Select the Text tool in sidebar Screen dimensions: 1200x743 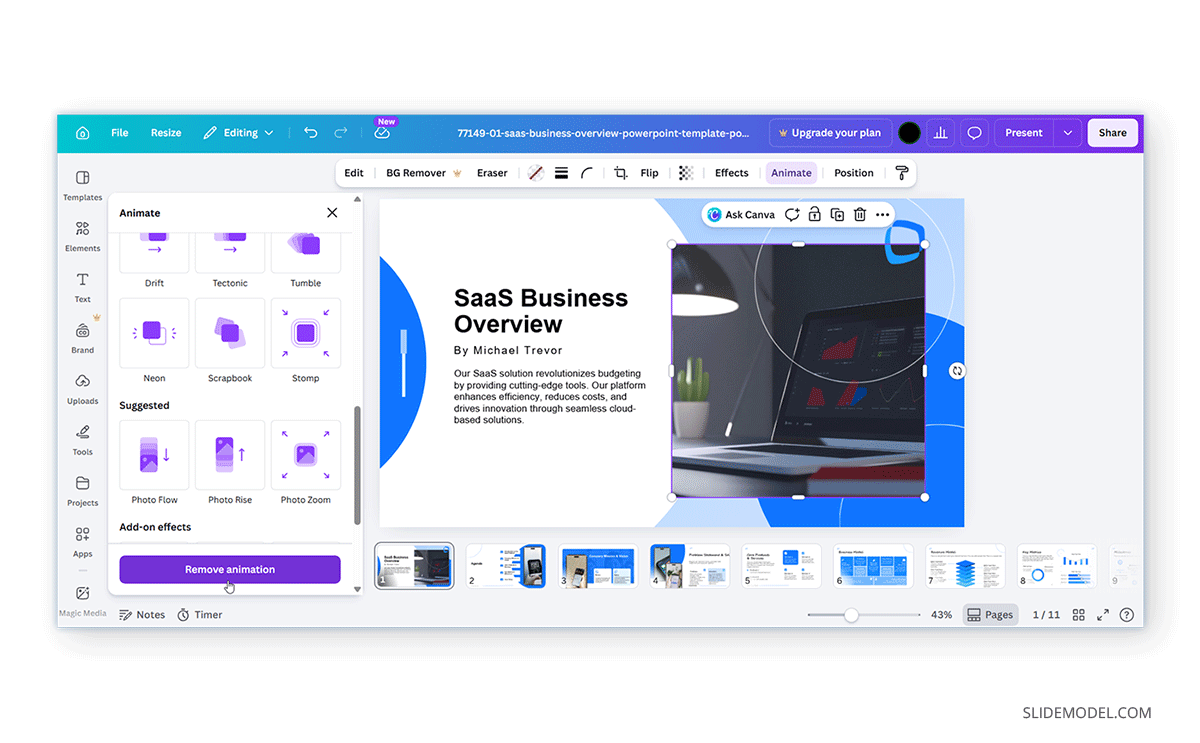pyautogui.click(x=83, y=287)
